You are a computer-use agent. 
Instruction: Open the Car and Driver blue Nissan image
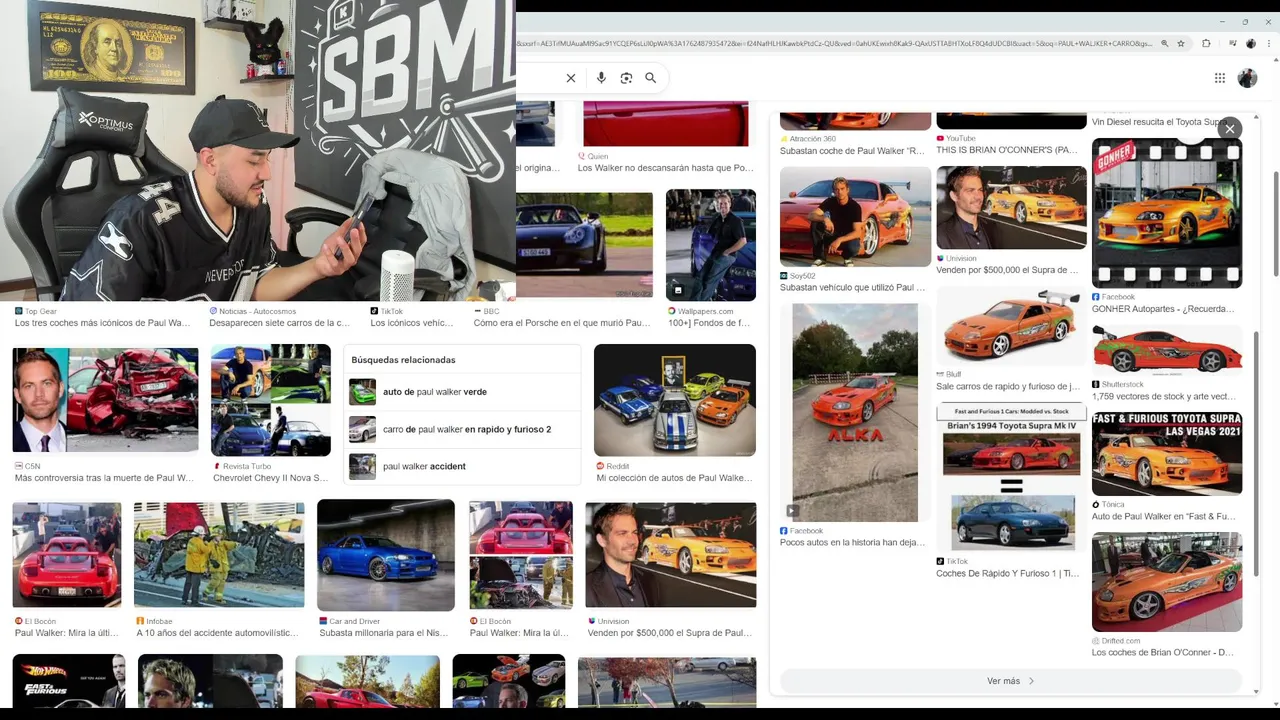coord(386,555)
